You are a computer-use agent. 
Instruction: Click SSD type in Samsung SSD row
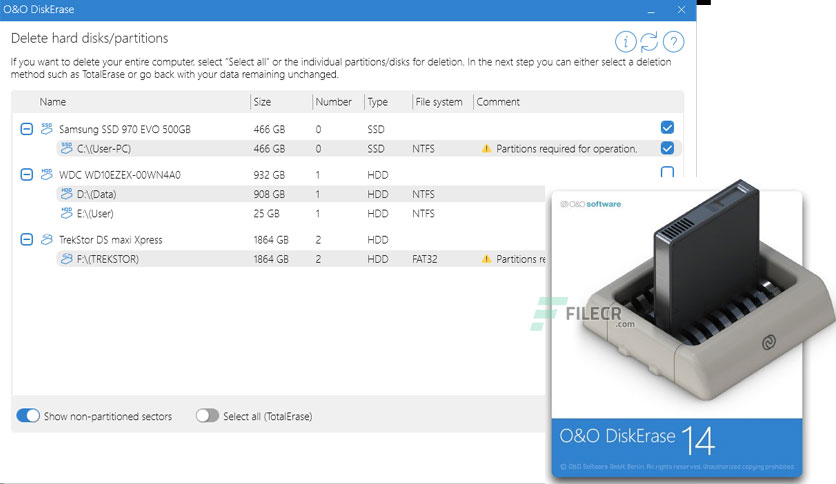coord(376,129)
